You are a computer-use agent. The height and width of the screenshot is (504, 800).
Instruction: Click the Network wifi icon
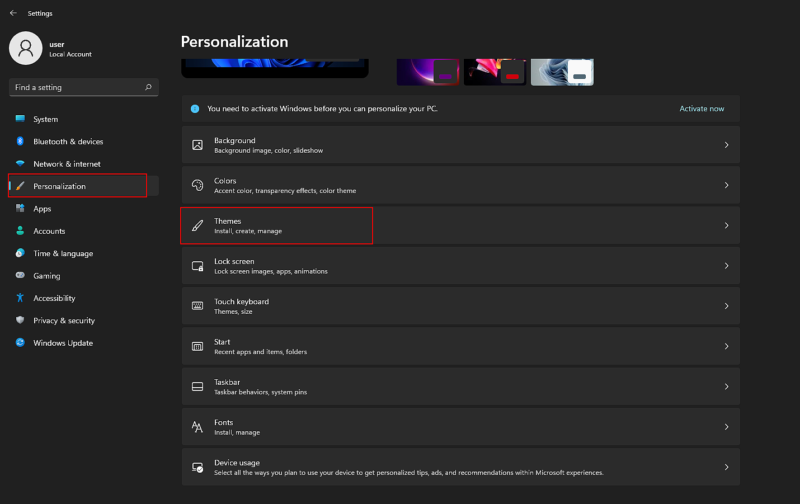pyautogui.click(x=20, y=164)
